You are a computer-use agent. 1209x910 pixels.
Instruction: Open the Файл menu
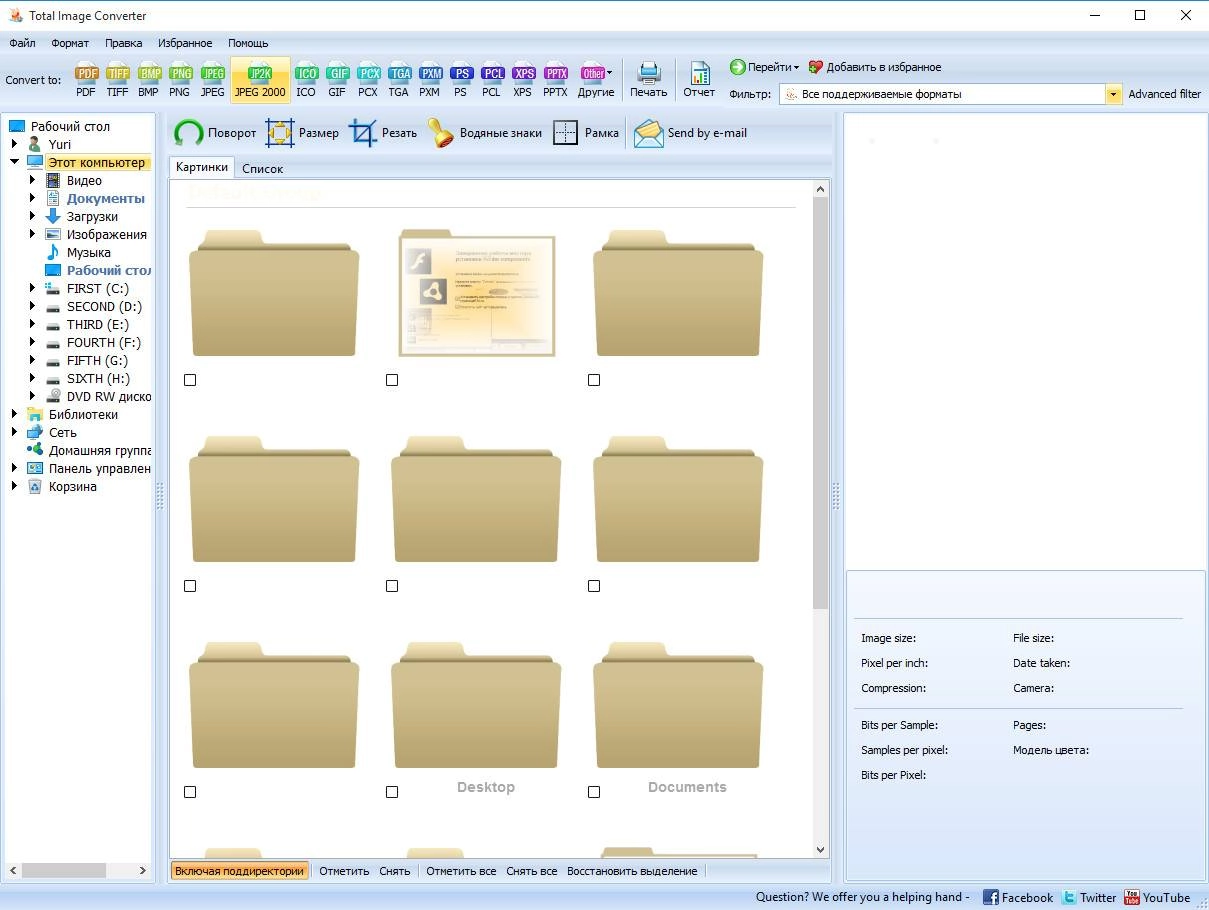pos(22,43)
